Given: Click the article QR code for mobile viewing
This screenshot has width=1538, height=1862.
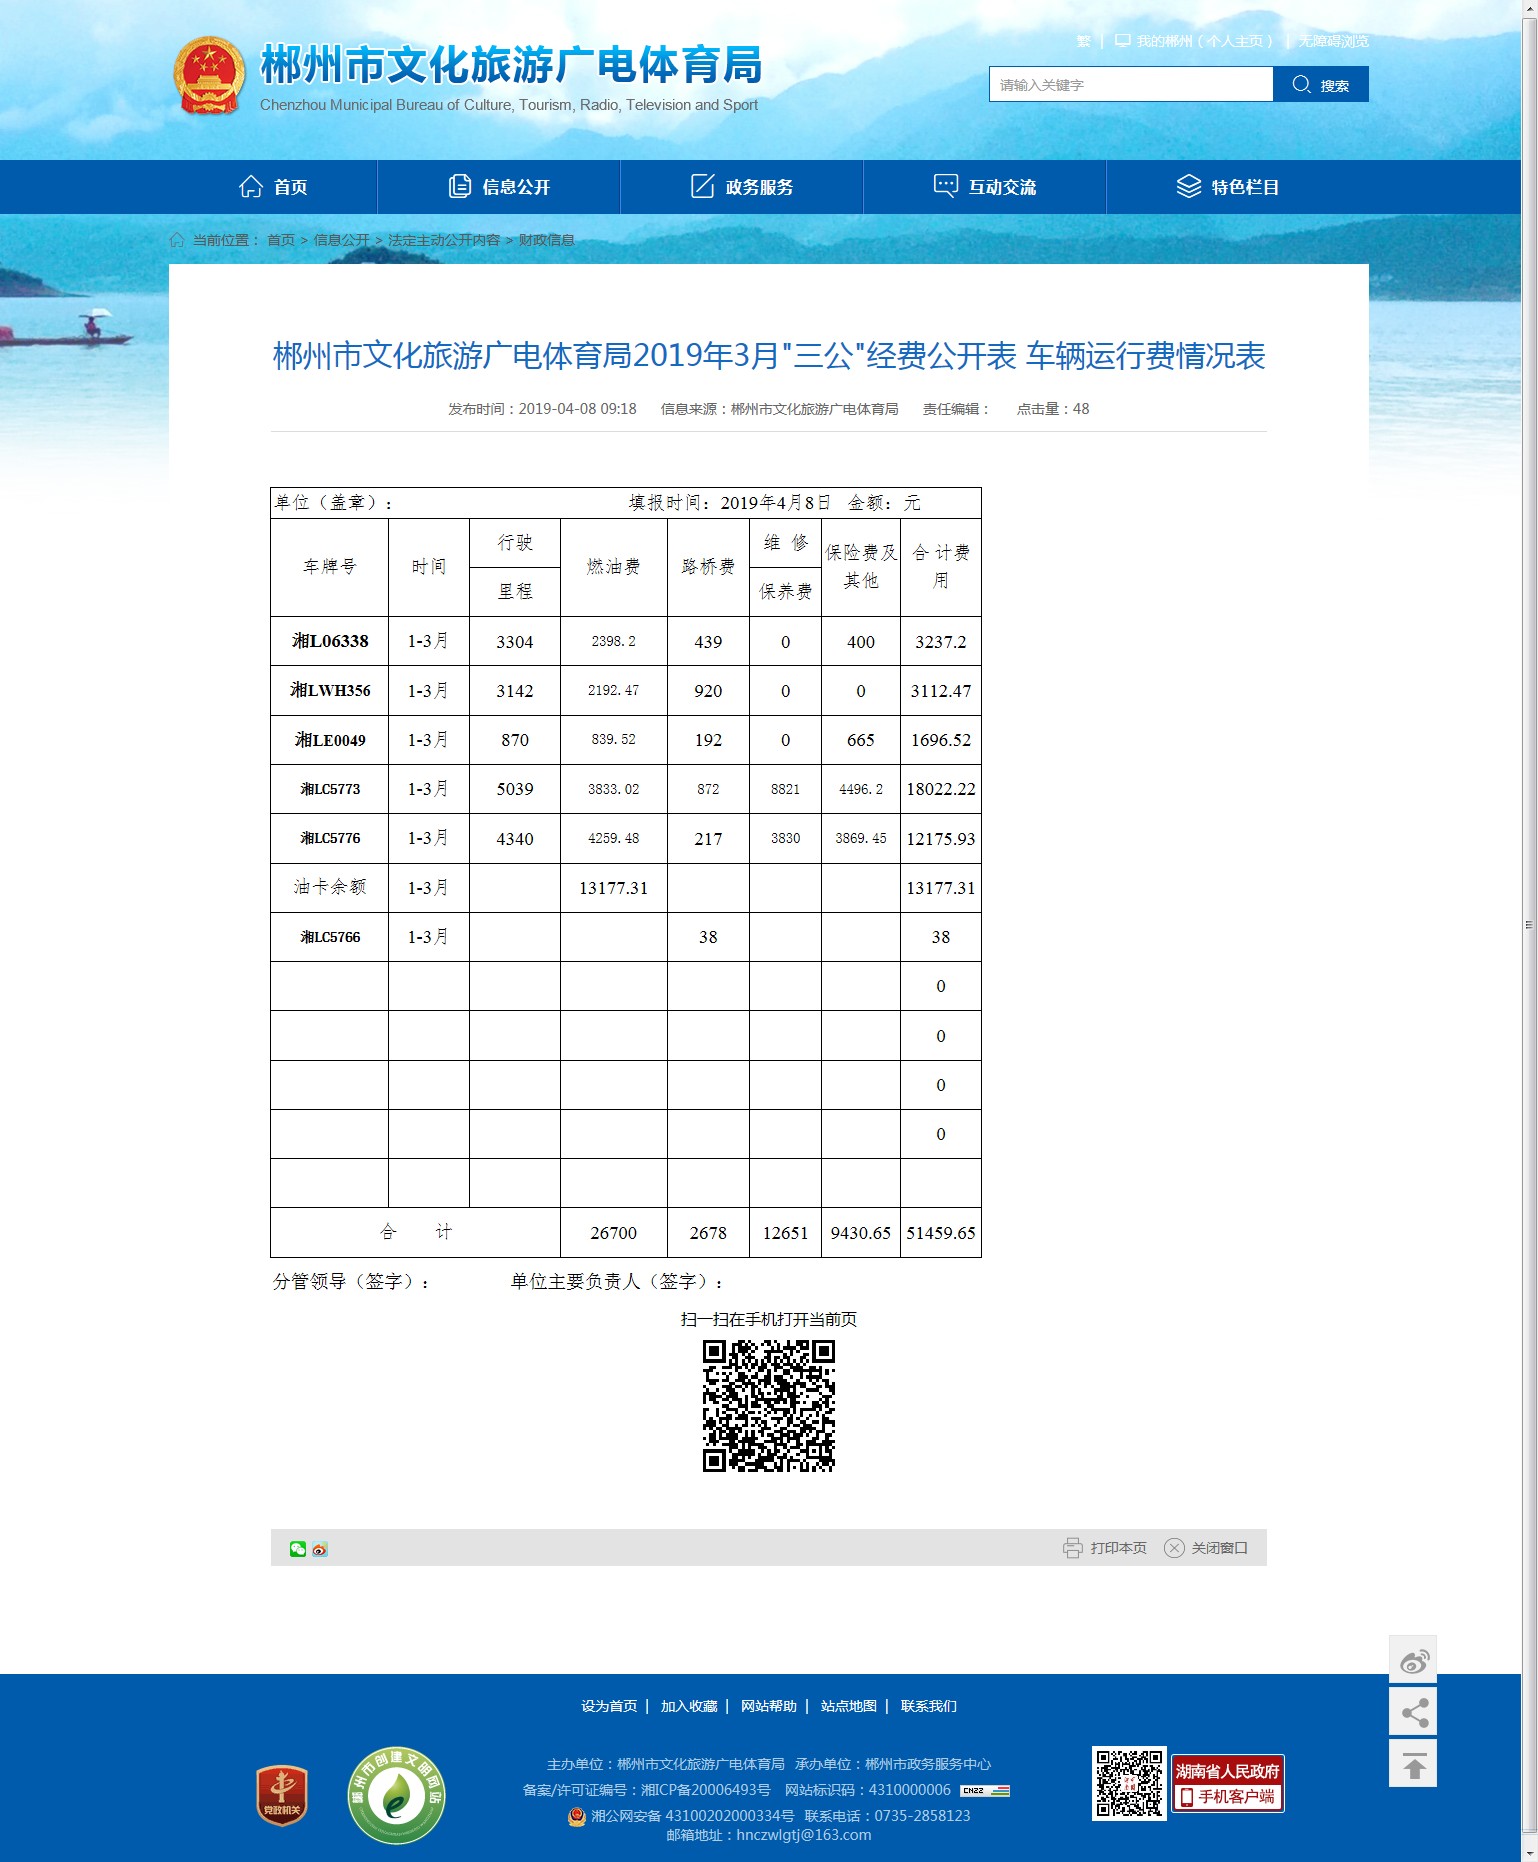Looking at the screenshot, I should (x=769, y=1406).
